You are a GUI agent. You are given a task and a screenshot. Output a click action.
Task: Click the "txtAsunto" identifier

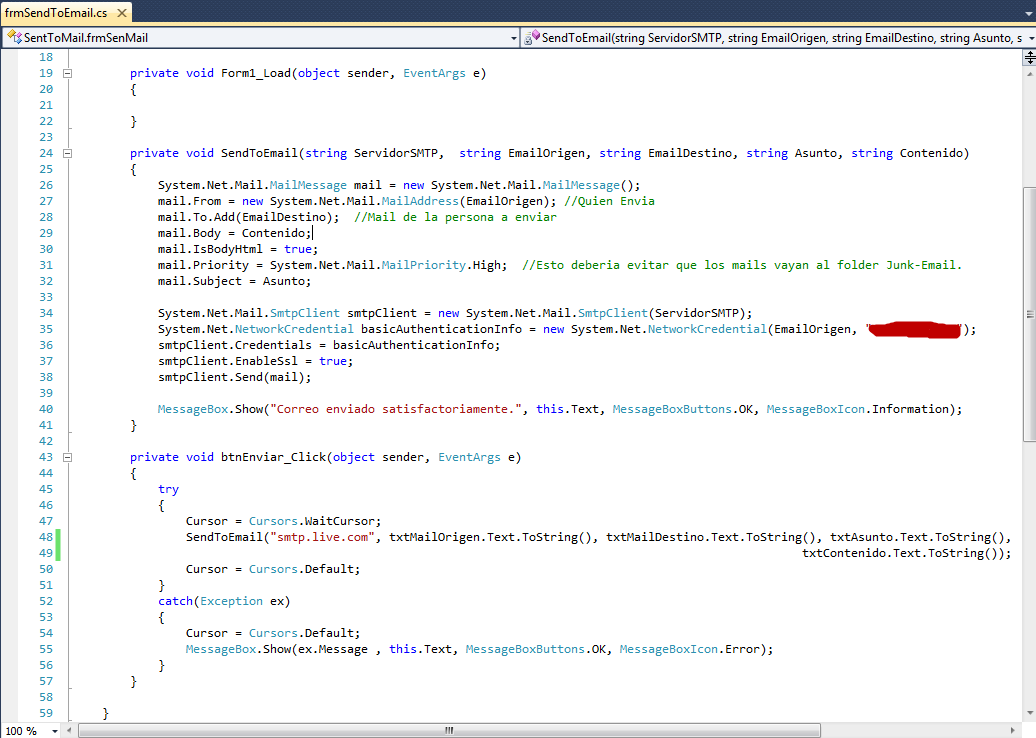861,537
